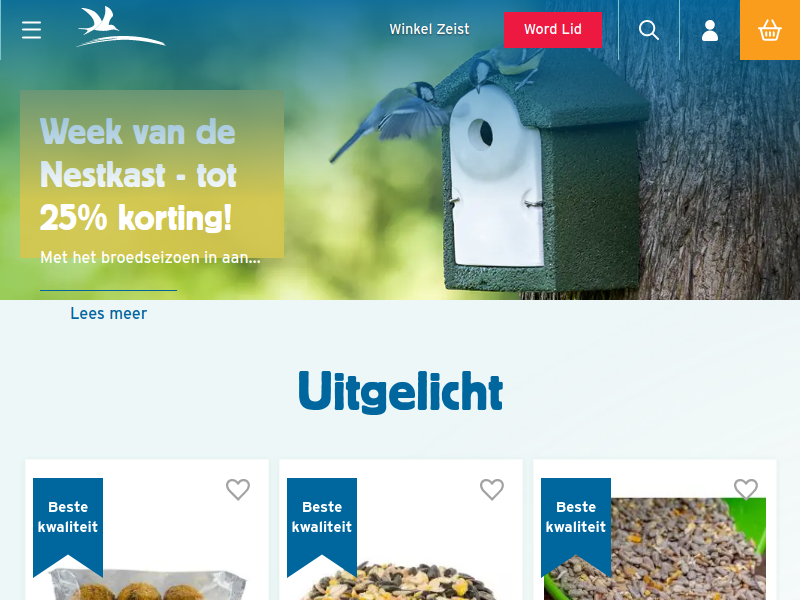This screenshot has width=800, height=600.
Task: Select the Winkel Zeist menu item
Action: coord(429,29)
